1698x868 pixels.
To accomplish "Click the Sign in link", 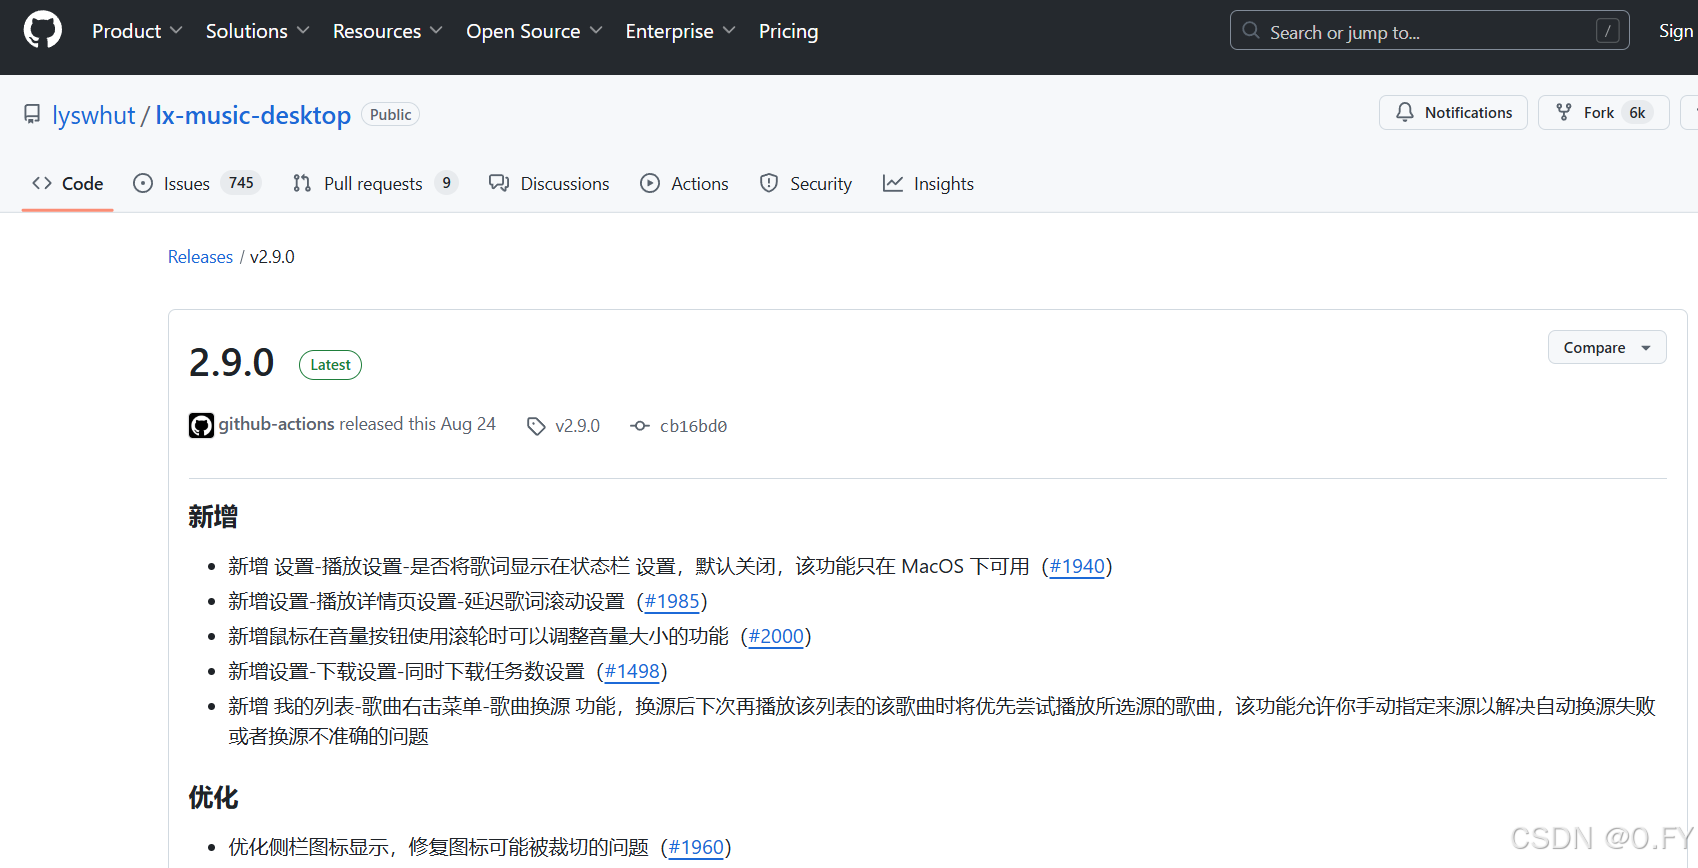I will pyautogui.click(x=1676, y=31).
